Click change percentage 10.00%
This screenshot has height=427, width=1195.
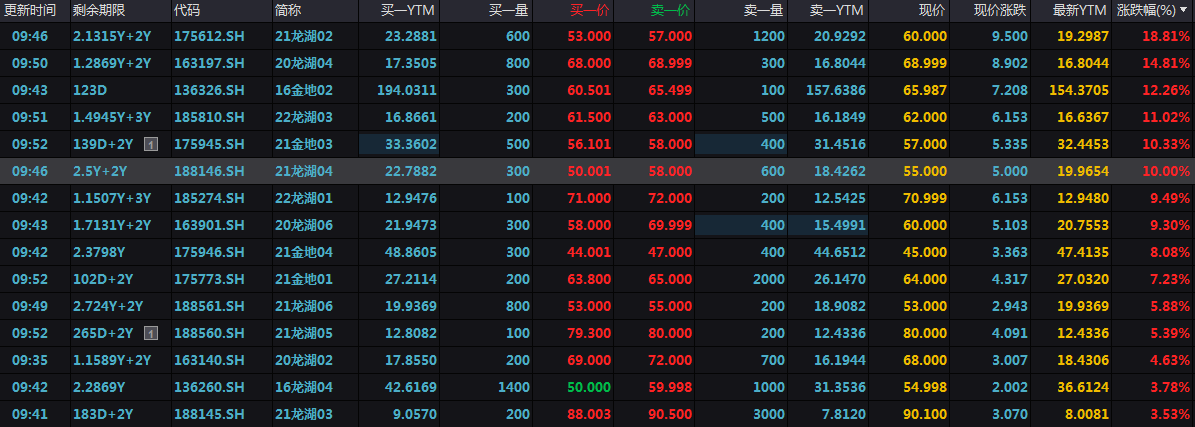click(1165, 172)
